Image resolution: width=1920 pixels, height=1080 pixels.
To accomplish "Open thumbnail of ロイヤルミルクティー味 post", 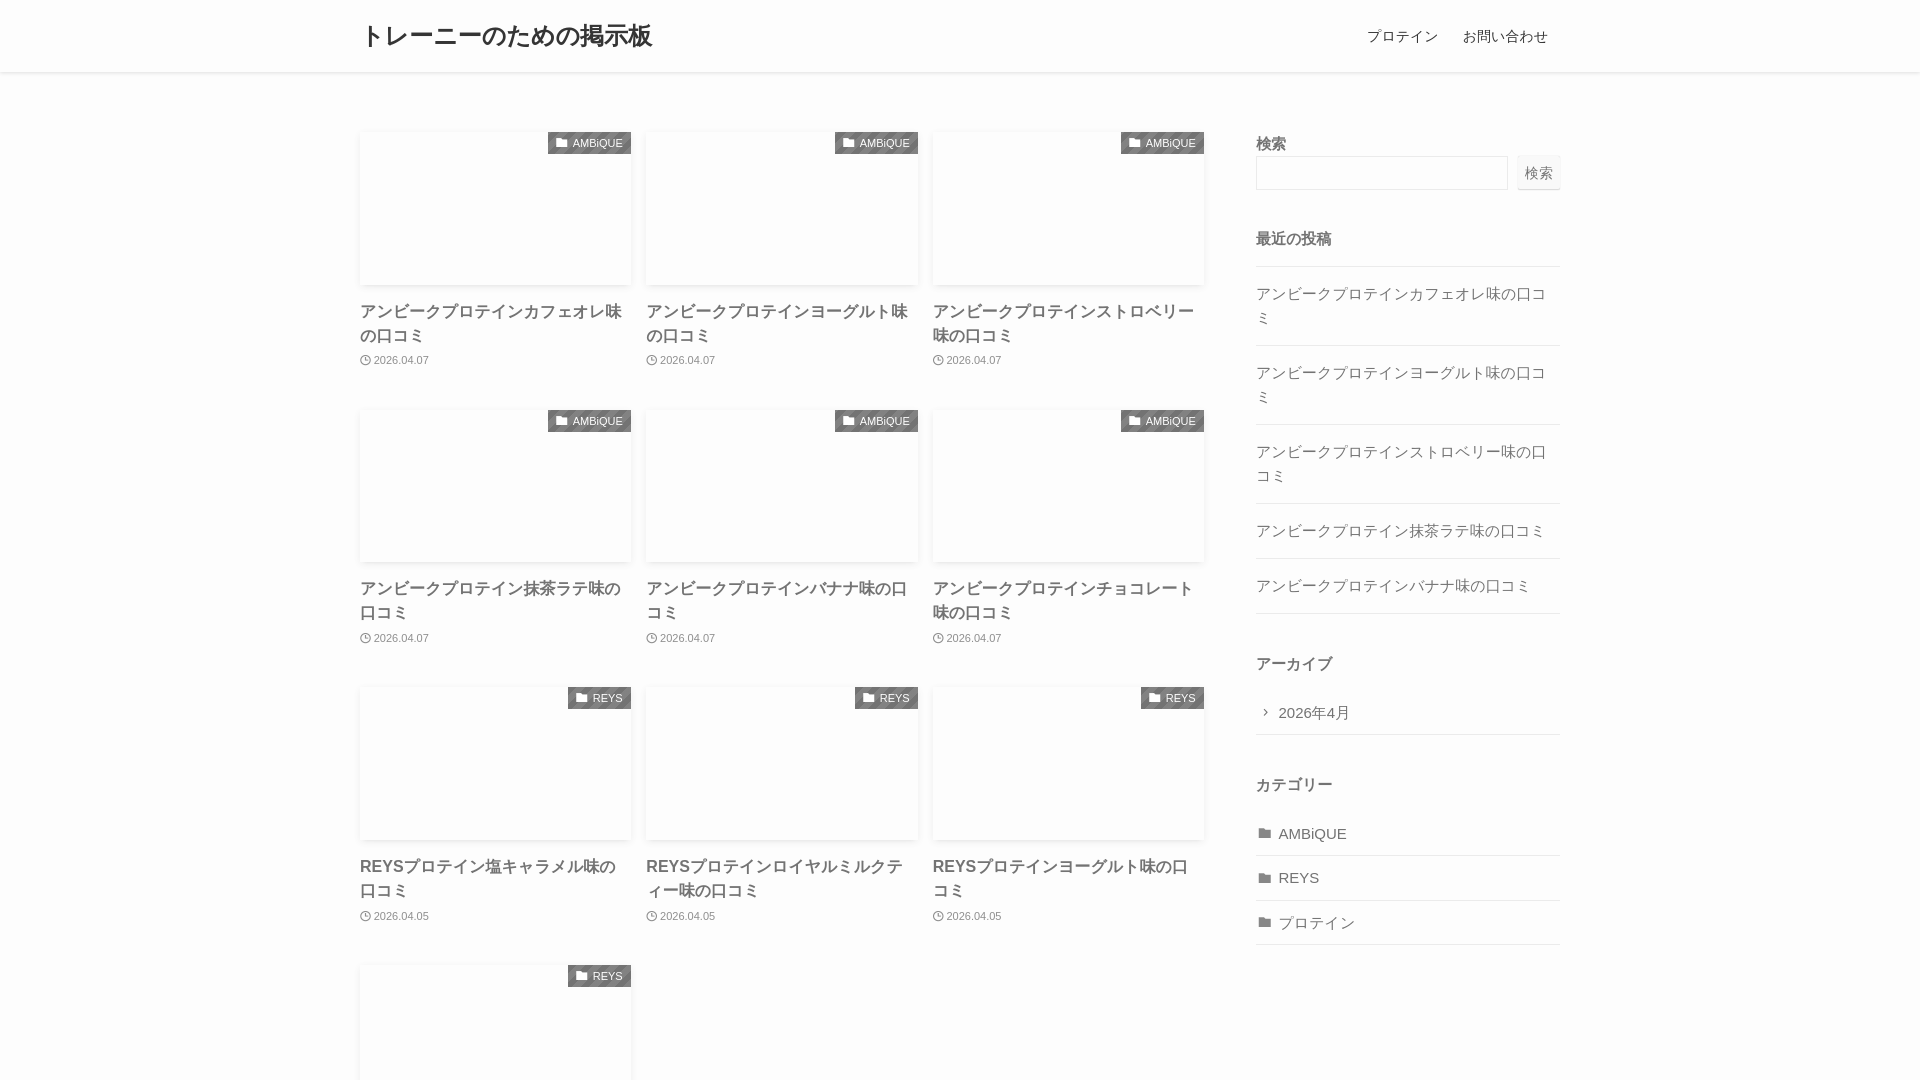I will click(782, 763).
